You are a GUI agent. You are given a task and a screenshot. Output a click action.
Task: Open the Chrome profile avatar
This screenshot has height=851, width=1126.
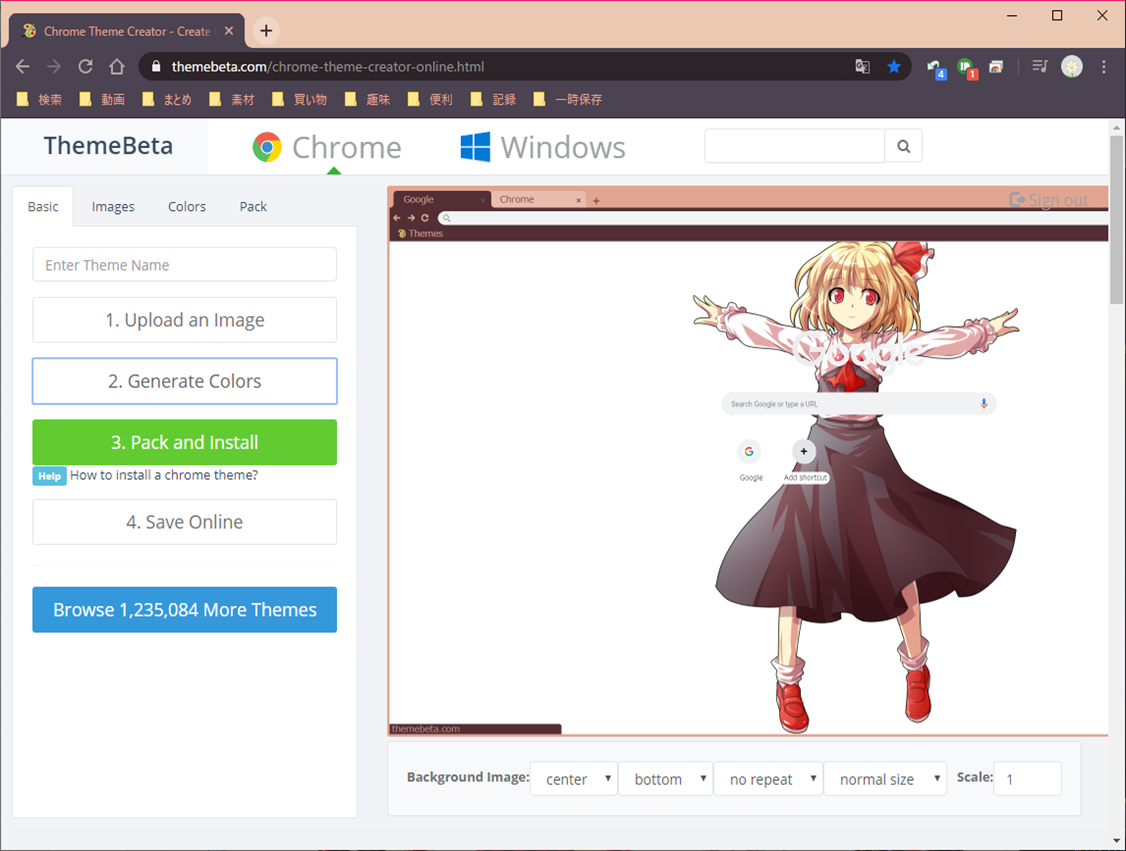click(x=1071, y=67)
